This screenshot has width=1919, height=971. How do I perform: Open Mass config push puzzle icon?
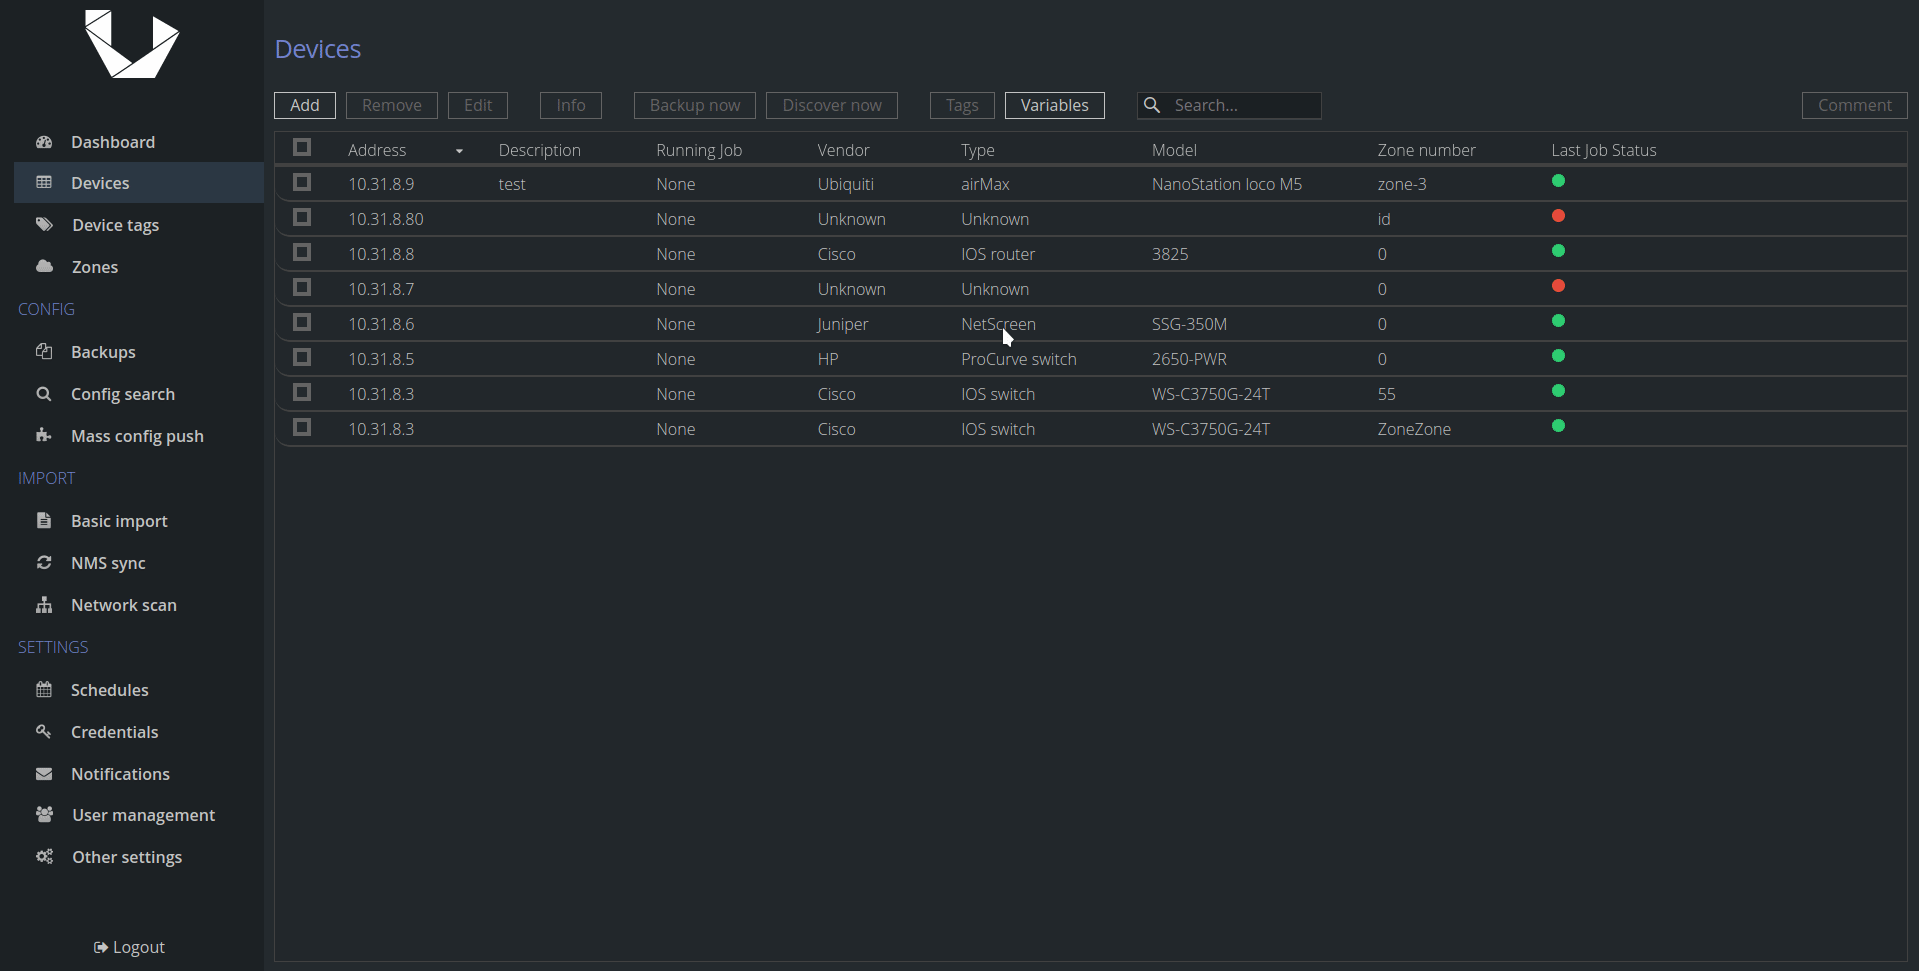point(44,435)
